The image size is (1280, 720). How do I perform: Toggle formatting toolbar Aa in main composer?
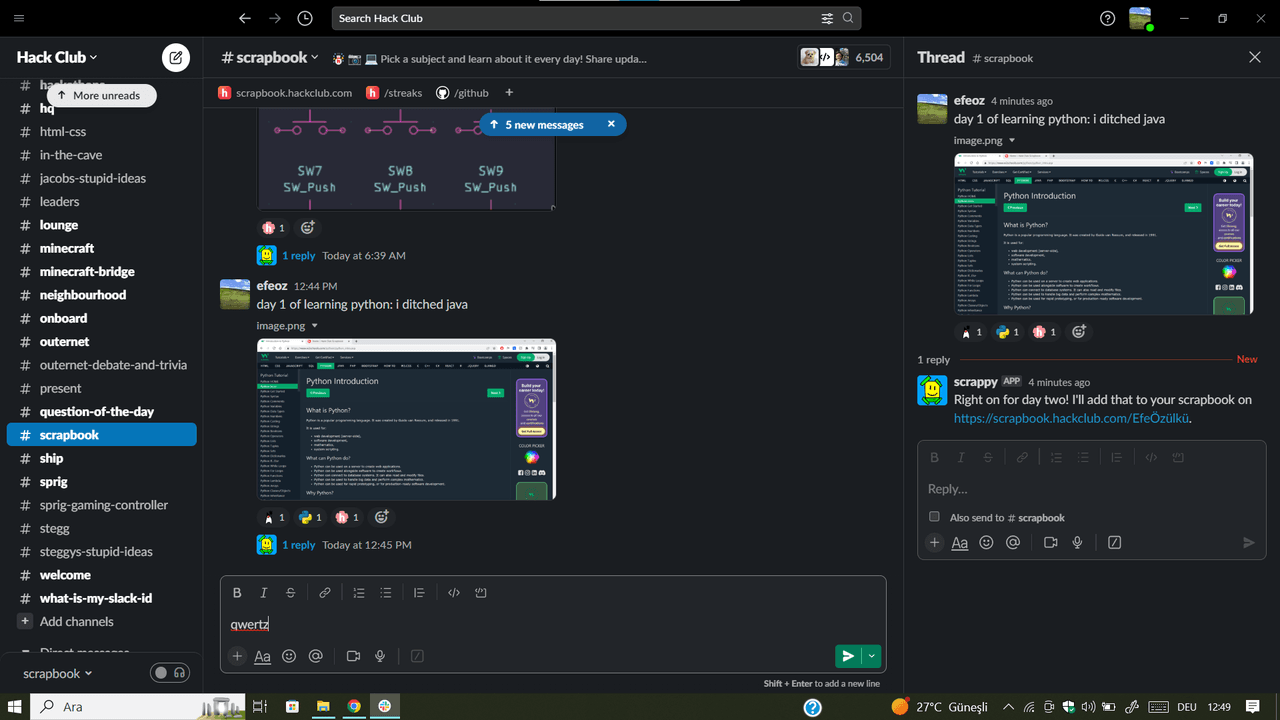262,656
